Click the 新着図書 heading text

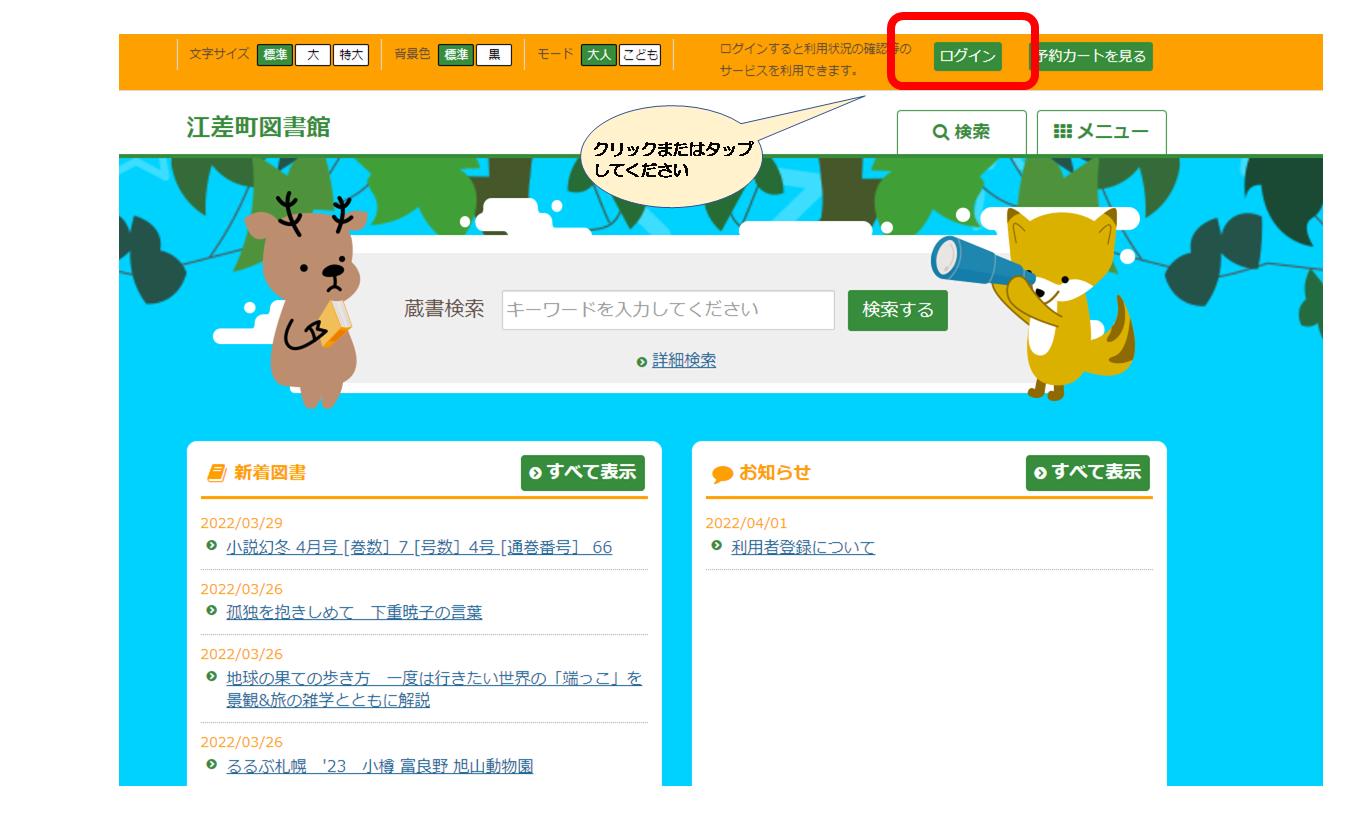(270, 473)
